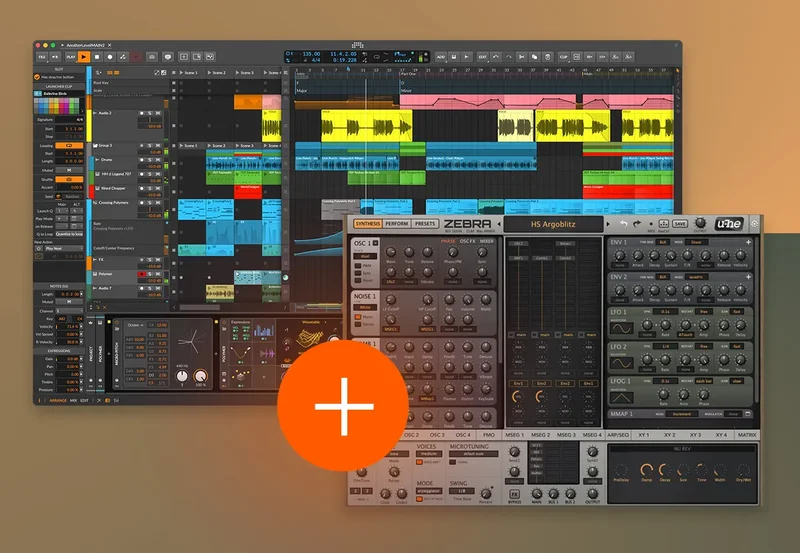
Task: Click the OSC 1 Wave knob
Action: pos(391,252)
